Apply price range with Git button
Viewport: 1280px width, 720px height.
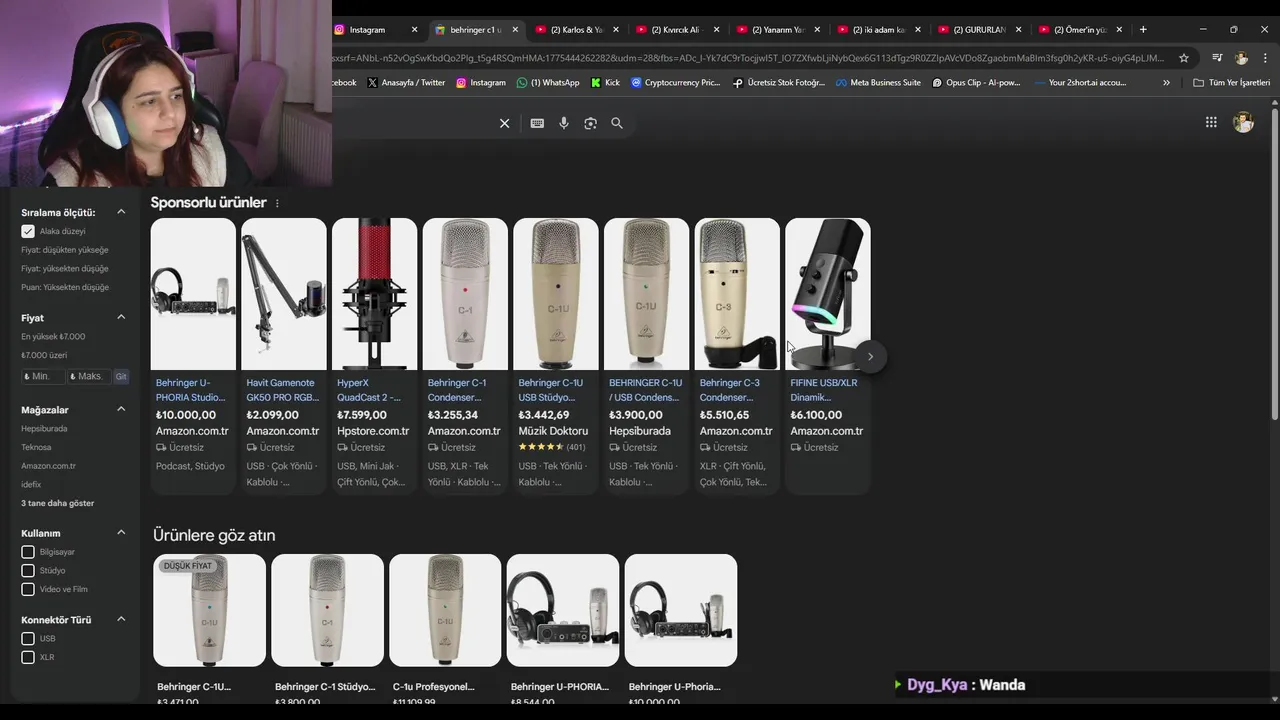point(121,377)
